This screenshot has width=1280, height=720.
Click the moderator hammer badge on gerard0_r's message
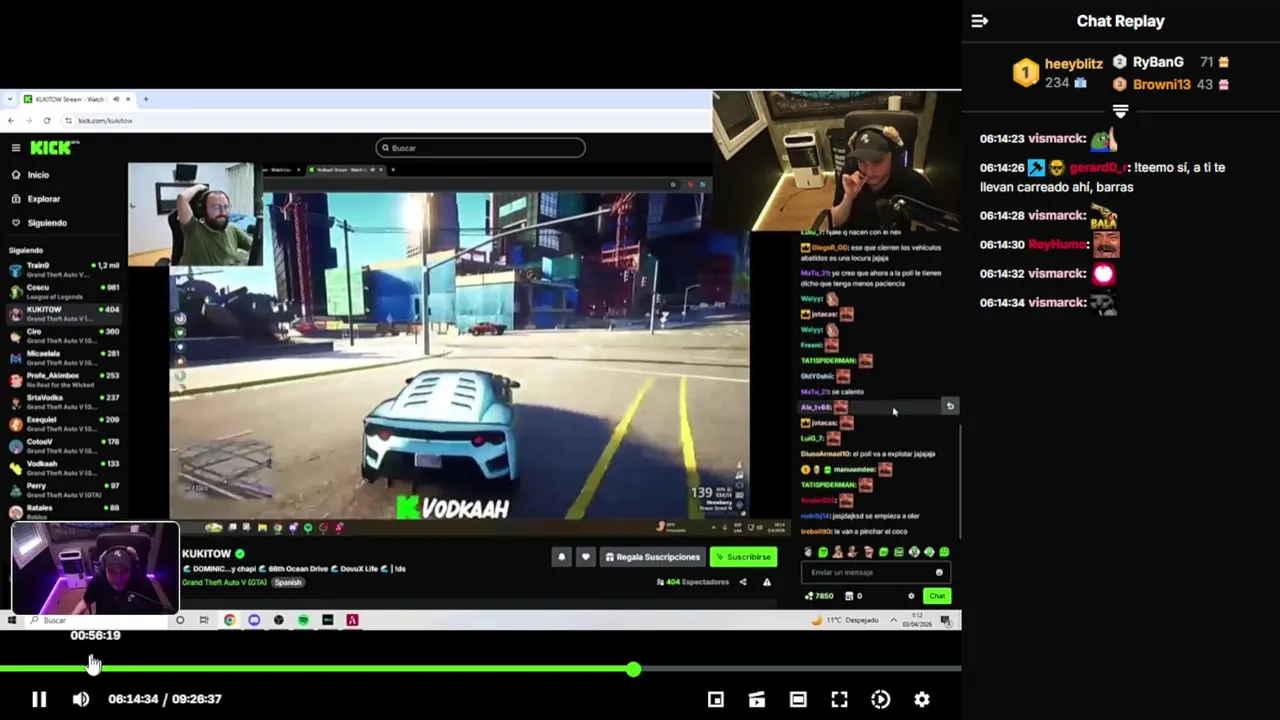point(1036,168)
